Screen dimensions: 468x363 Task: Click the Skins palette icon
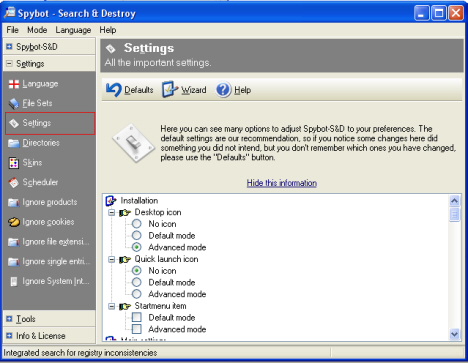pyautogui.click(x=14, y=163)
